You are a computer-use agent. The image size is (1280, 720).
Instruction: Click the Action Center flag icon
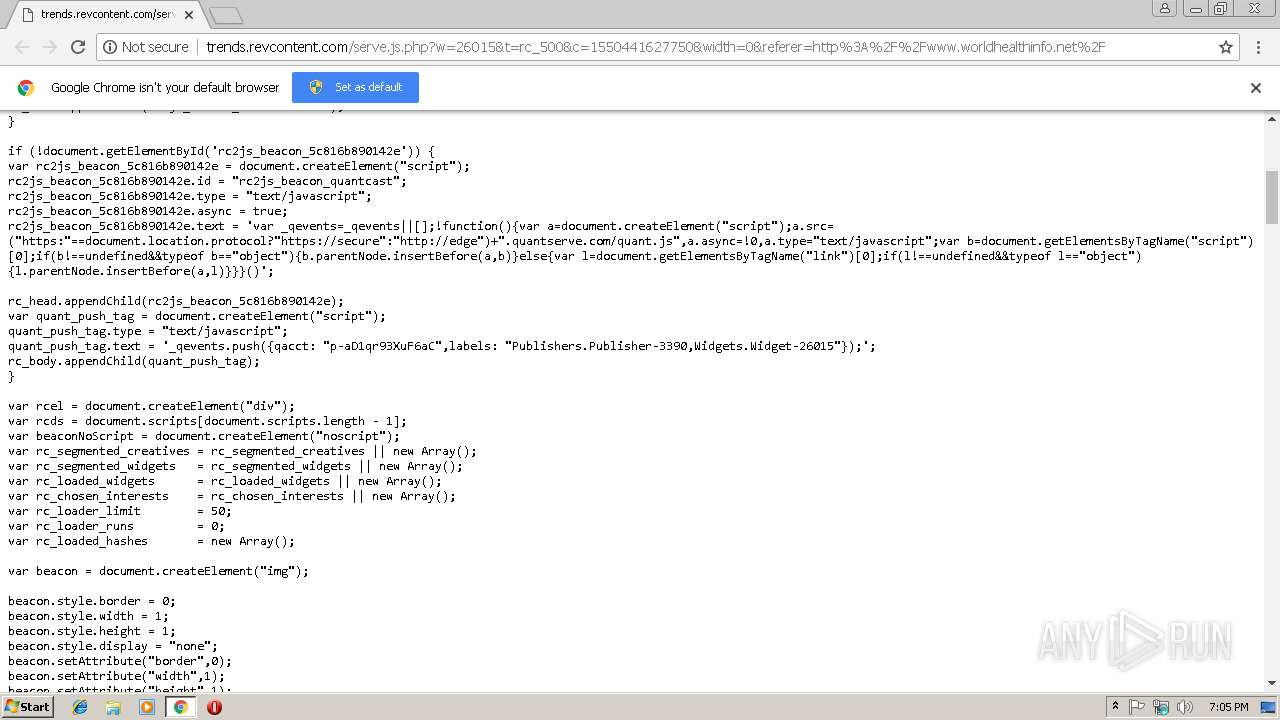(x=1137, y=707)
